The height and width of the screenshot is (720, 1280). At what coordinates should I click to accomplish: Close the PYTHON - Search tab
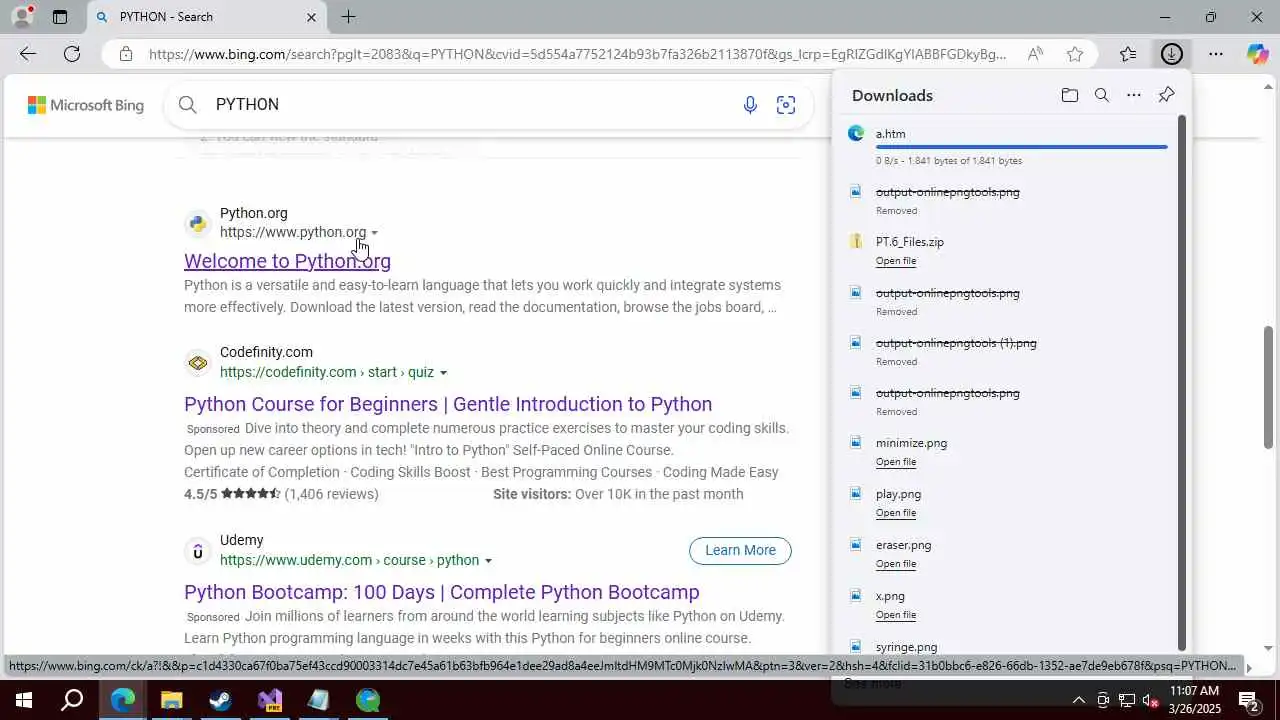coord(311,17)
